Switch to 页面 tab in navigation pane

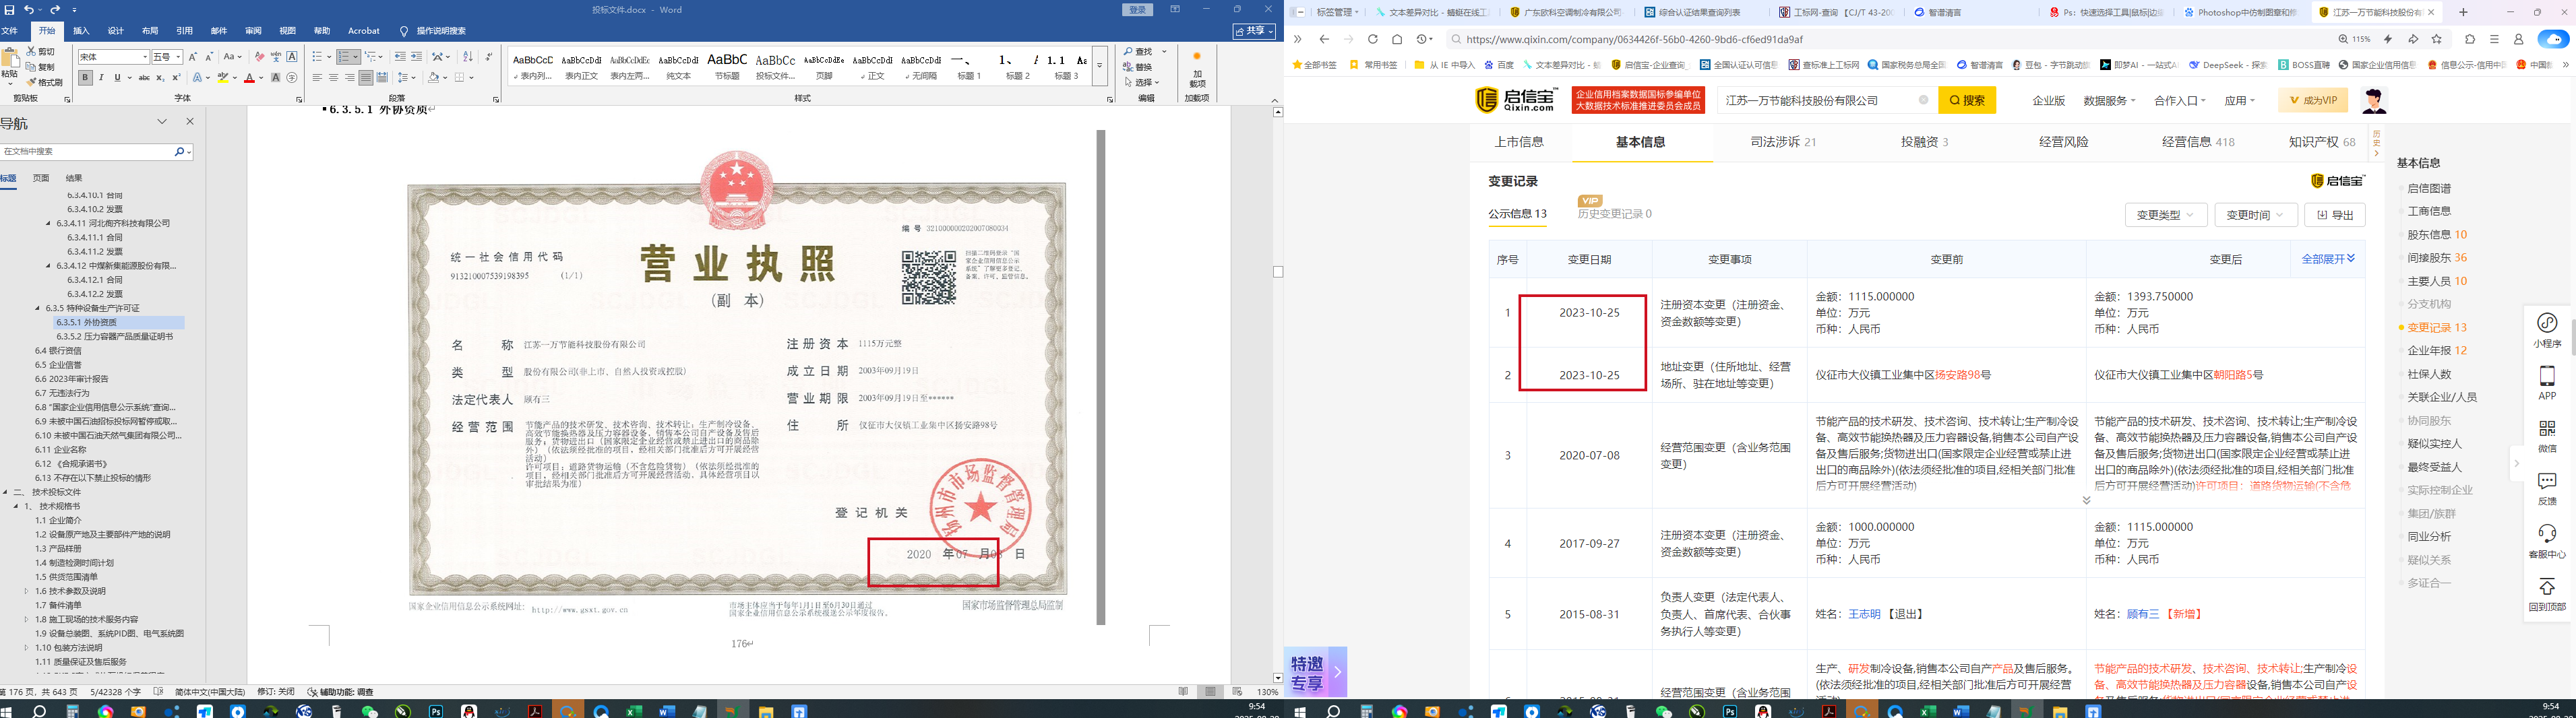[41, 178]
